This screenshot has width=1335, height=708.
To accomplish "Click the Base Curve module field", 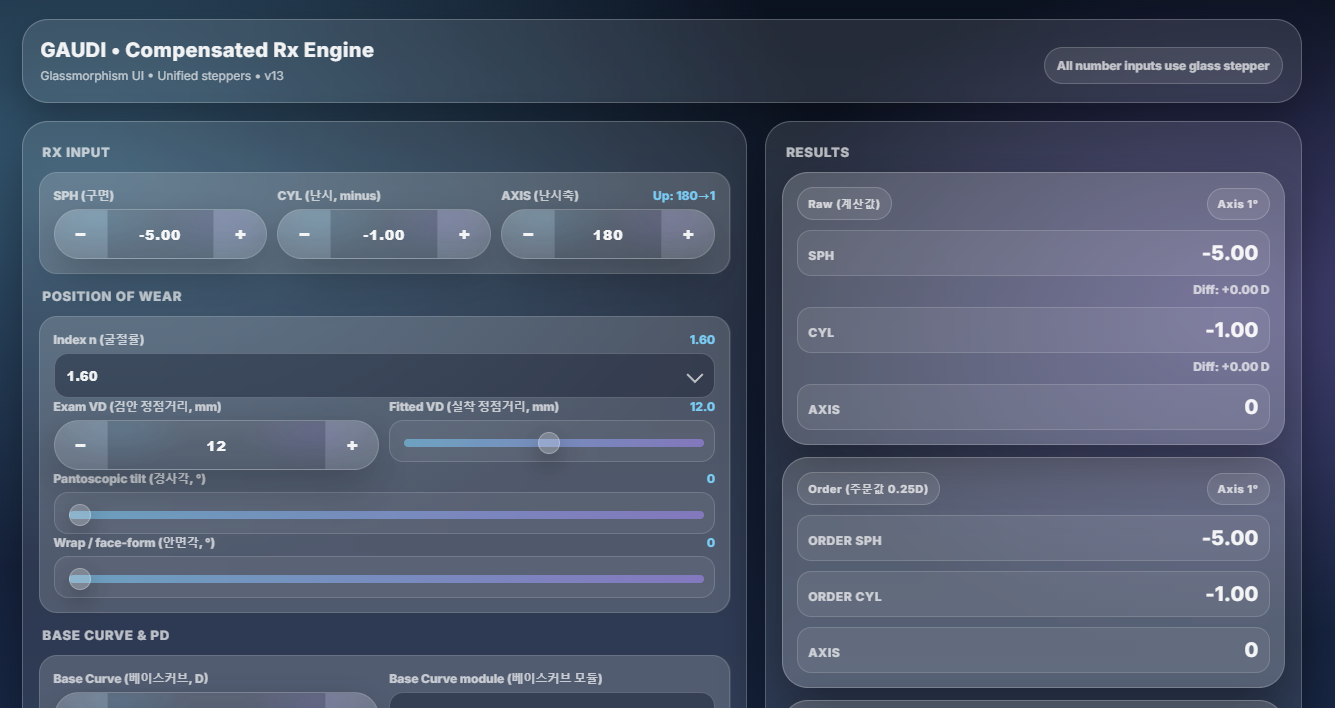I will [x=552, y=700].
